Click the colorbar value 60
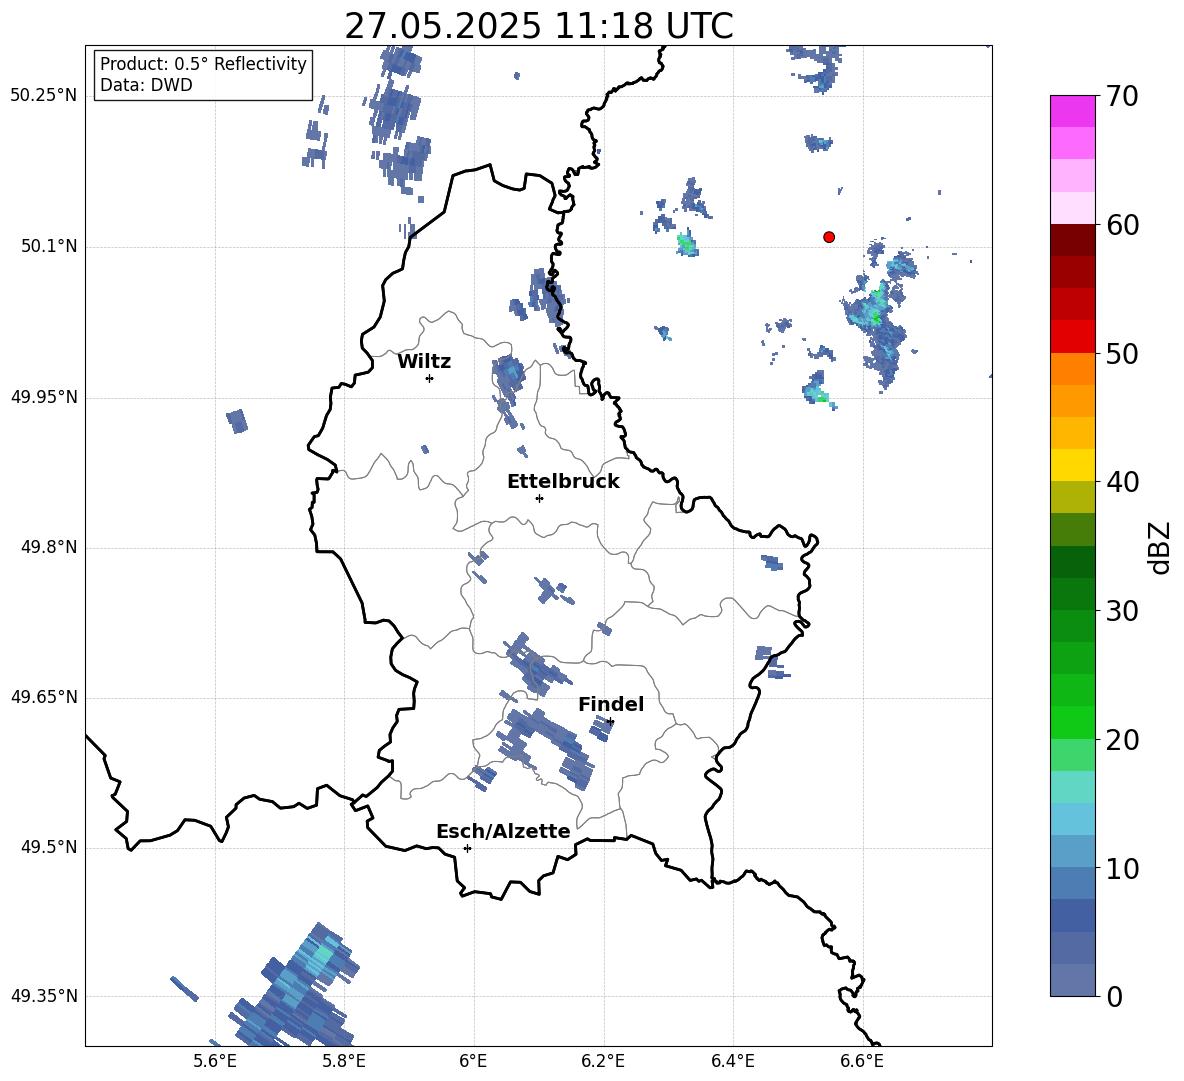Screen dimensions: 1184x1081 [1122, 225]
